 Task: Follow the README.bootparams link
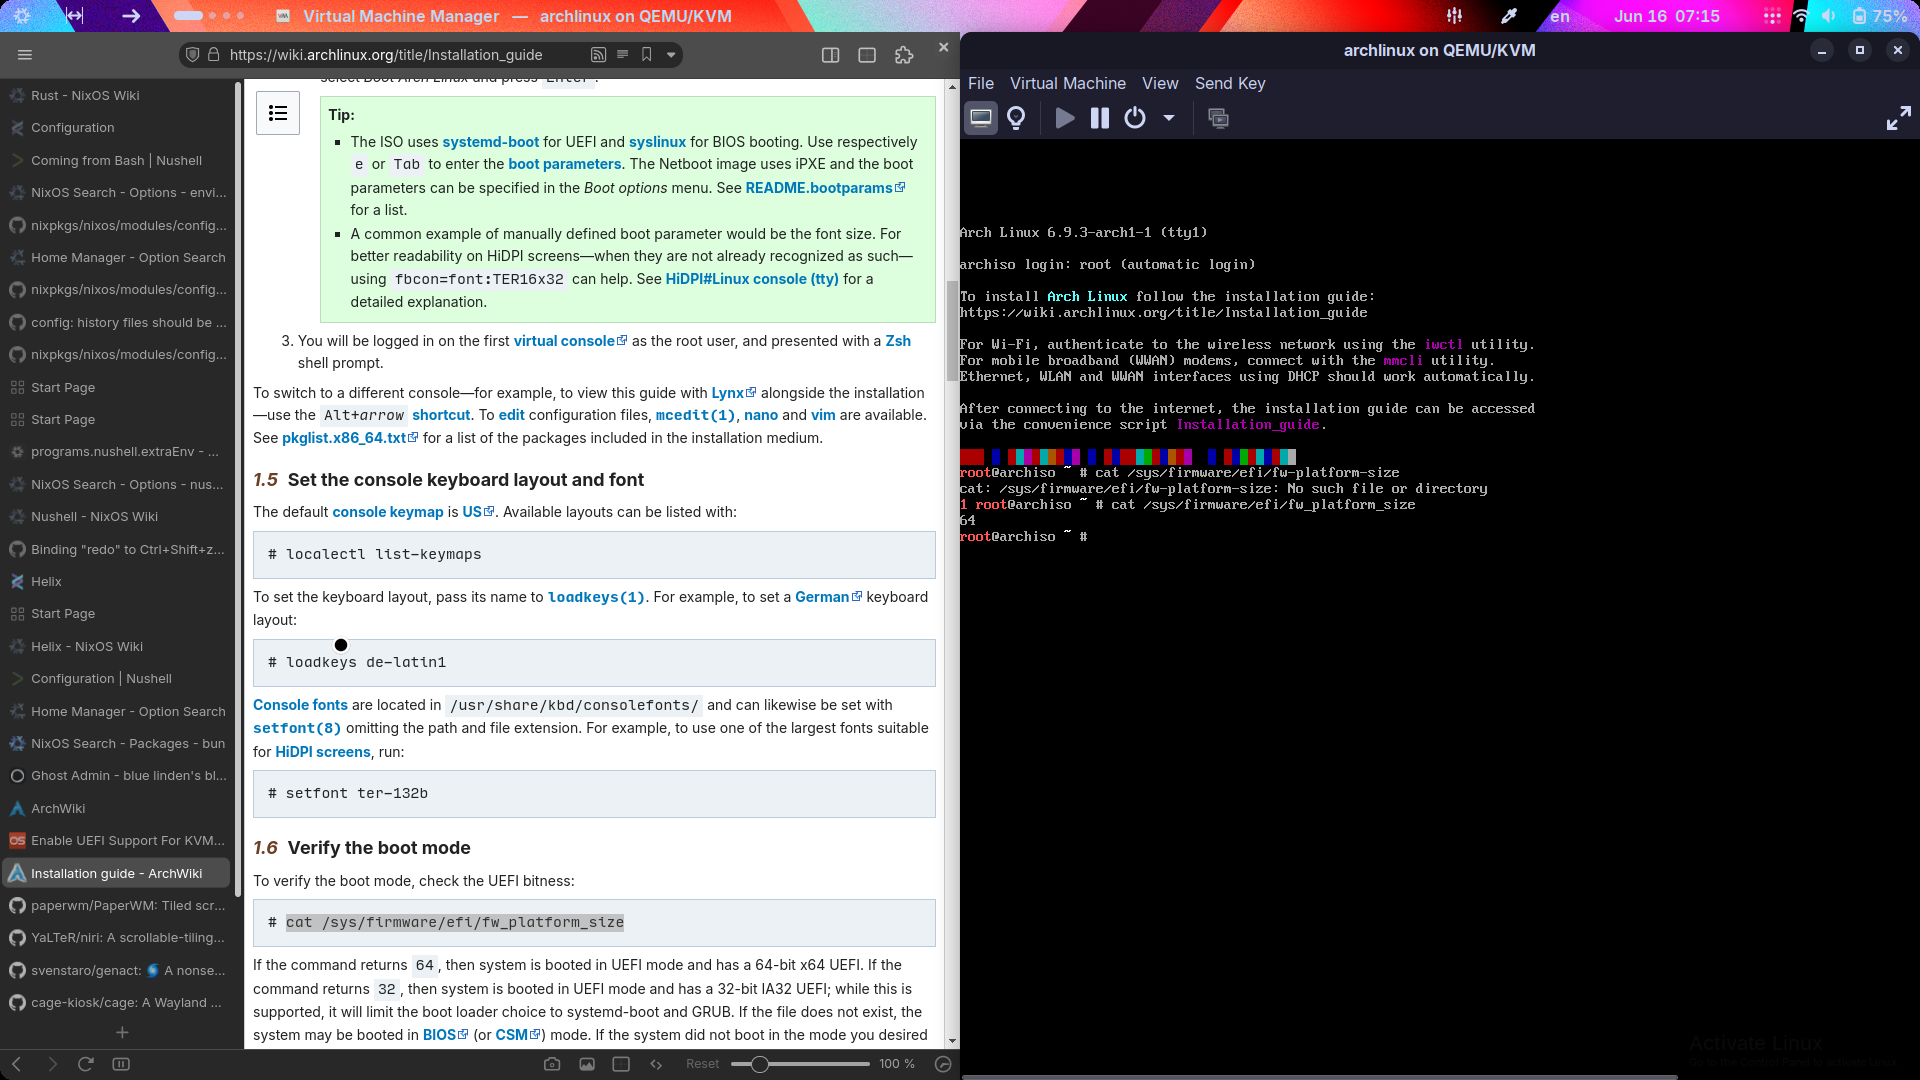tap(824, 188)
